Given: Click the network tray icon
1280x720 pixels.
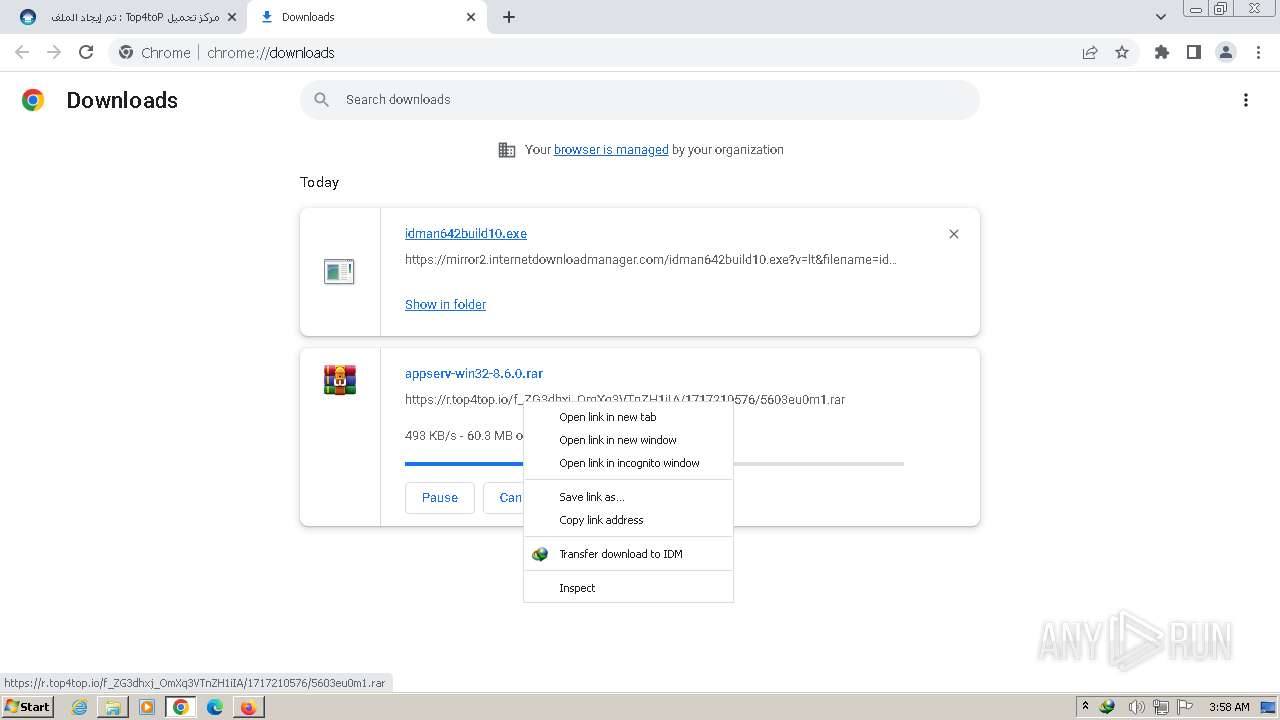Looking at the screenshot, I should pos(1160,707).
